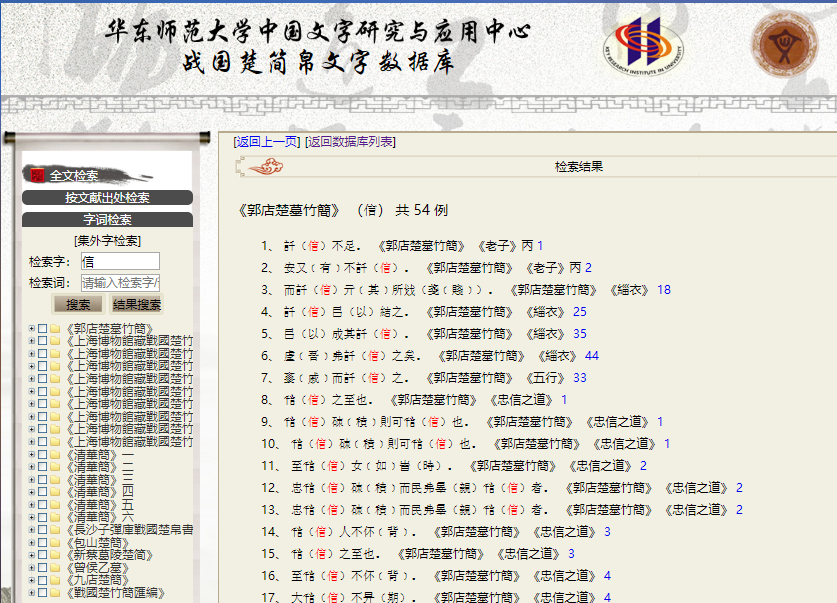Open the 全文检索 section
This screenshot has width=837, height=603.
[74, 176]
